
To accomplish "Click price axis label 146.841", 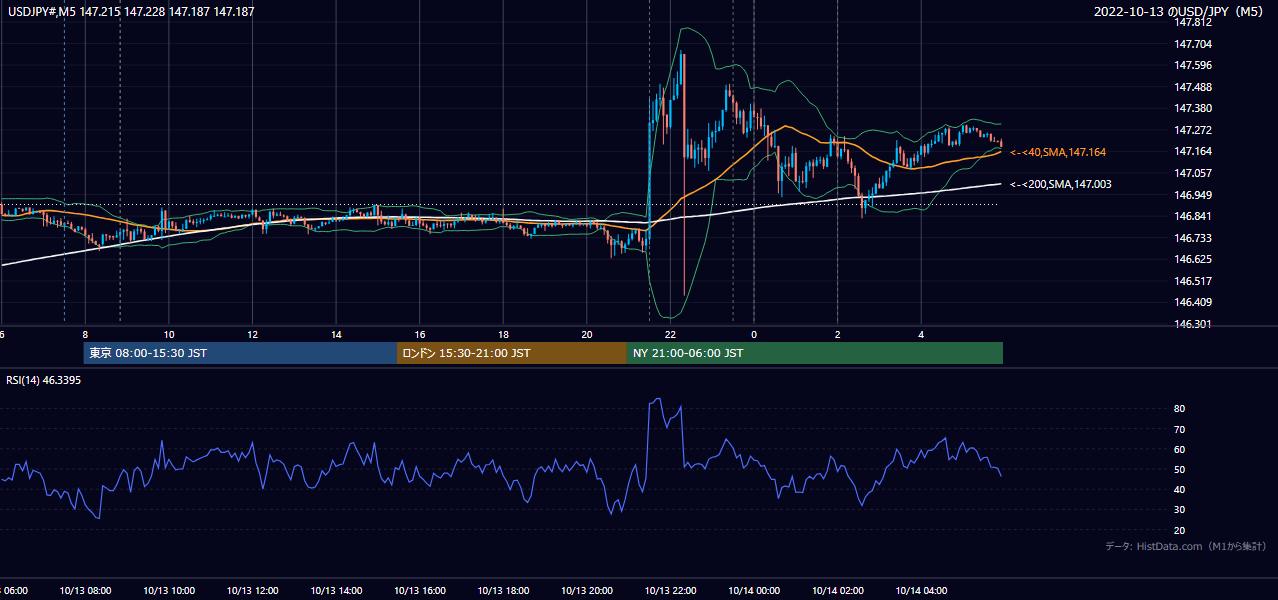I will click(1191, 216).
